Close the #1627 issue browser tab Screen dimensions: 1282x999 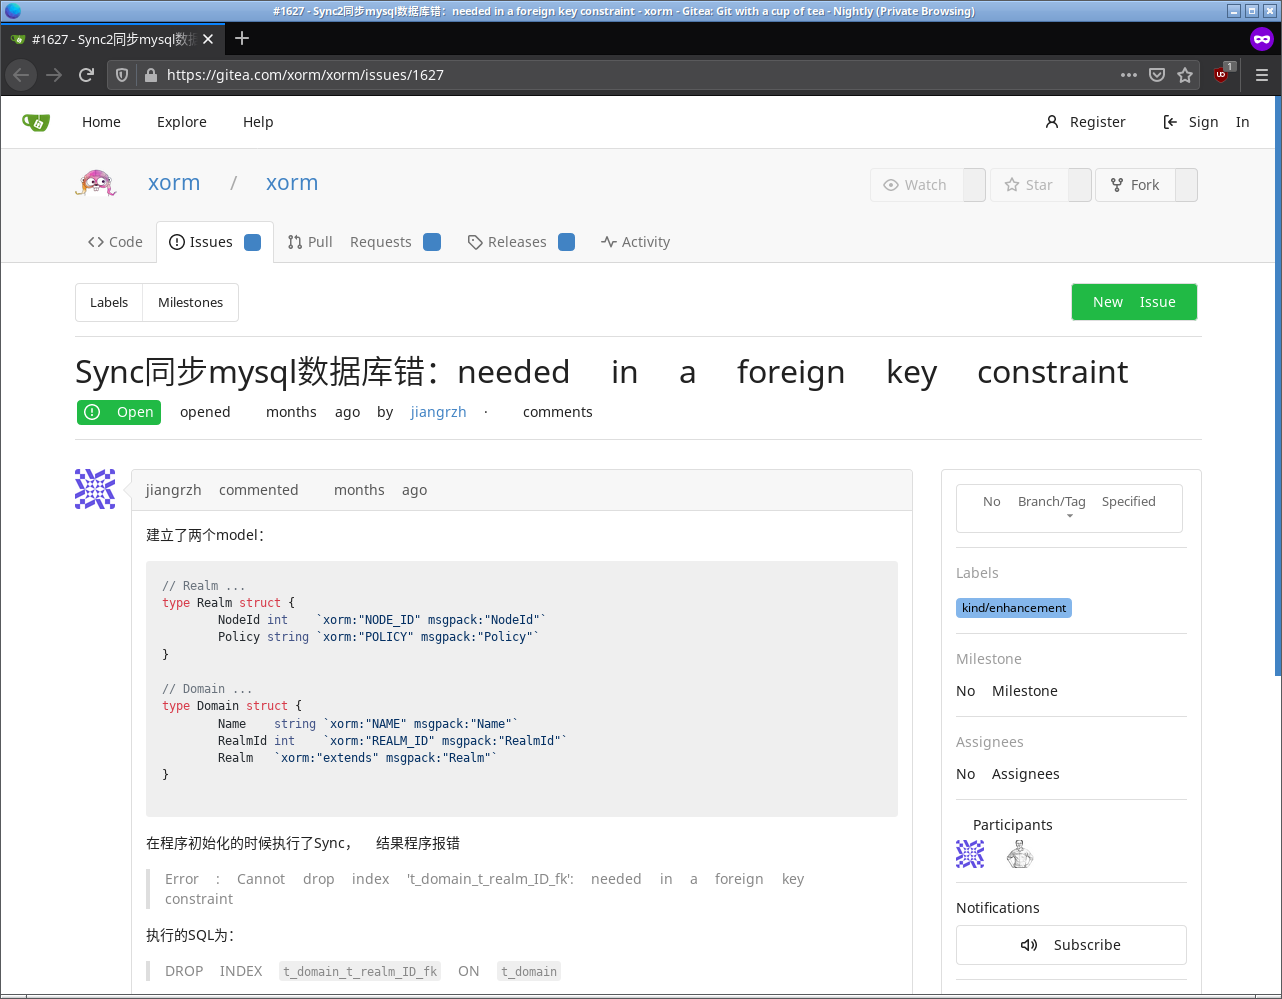[x=208, y=39]
